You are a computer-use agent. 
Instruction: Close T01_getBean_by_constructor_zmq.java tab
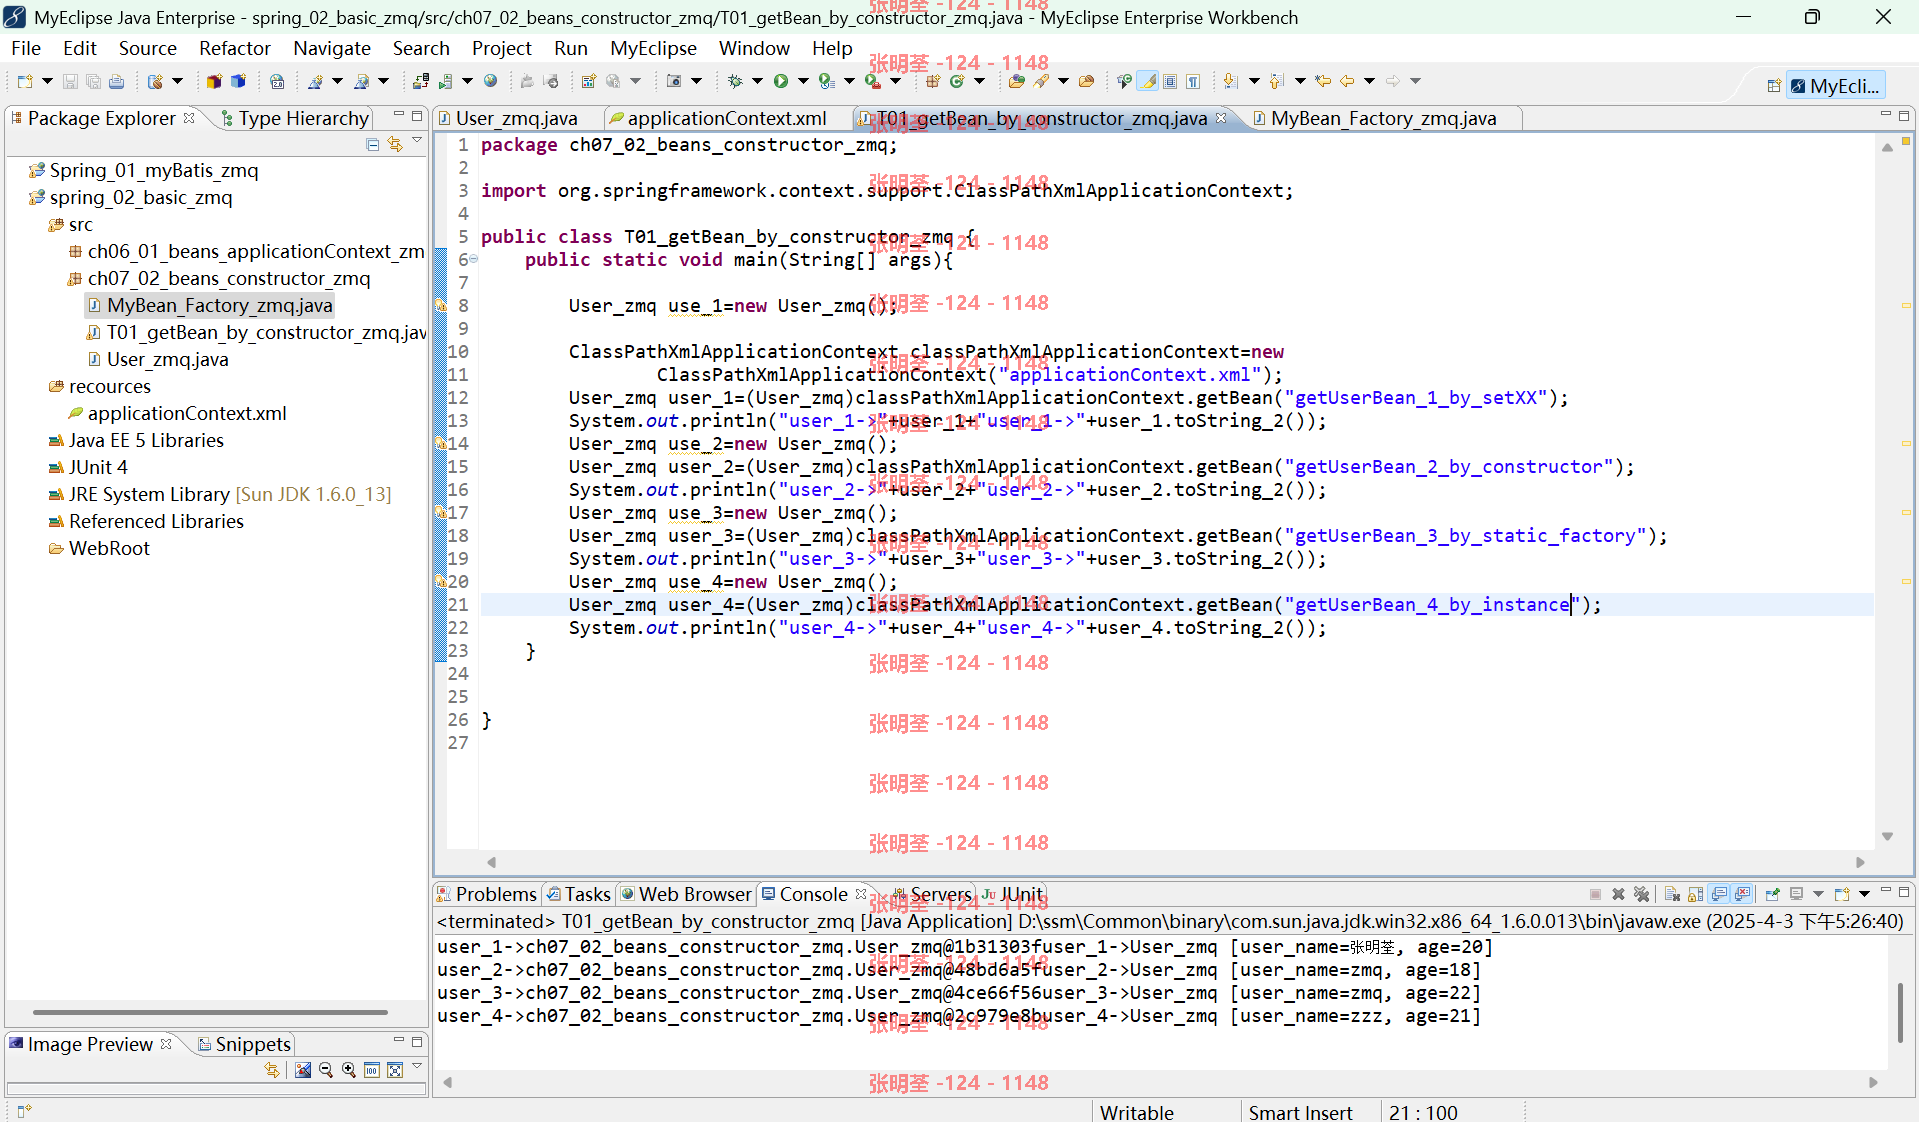point(1220,118)
